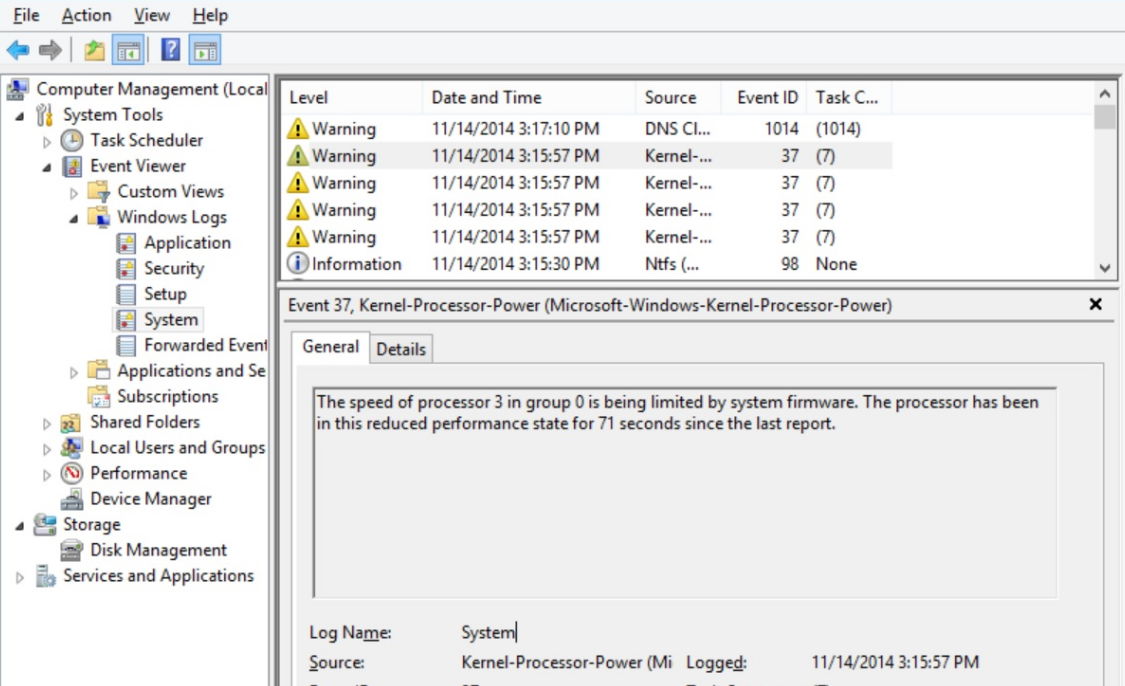
Task: Collapse the System Tools node
Action: coord(19,116)
